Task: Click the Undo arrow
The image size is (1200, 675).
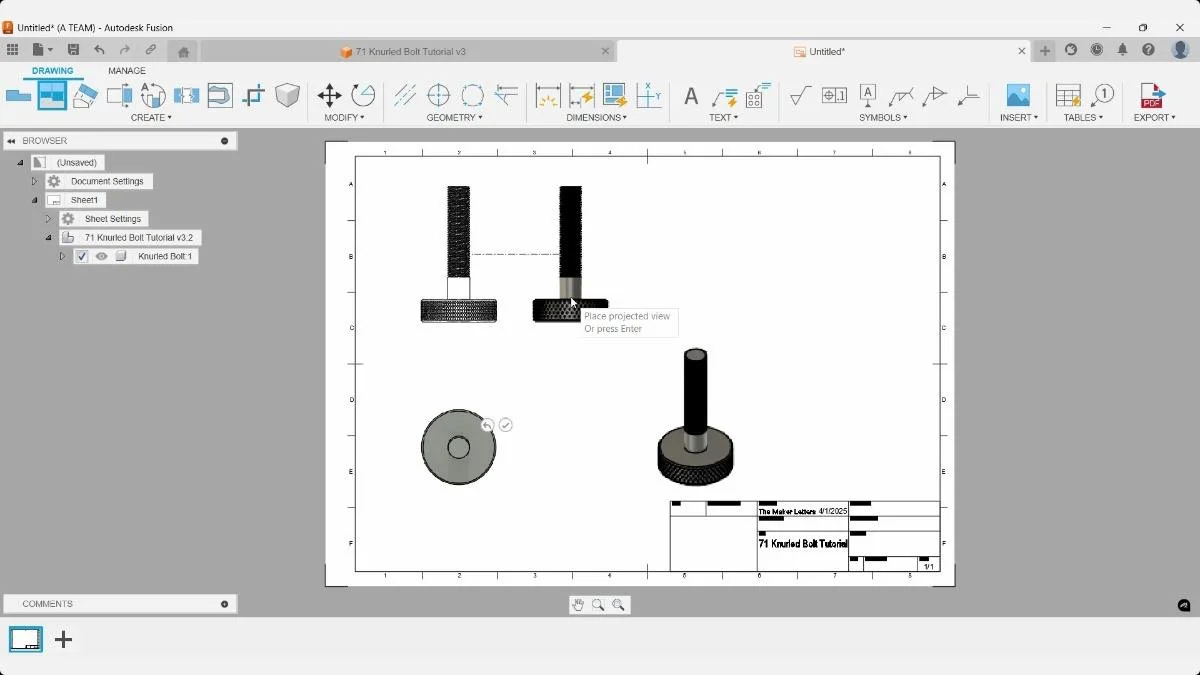Action: (x=99, y=50)
